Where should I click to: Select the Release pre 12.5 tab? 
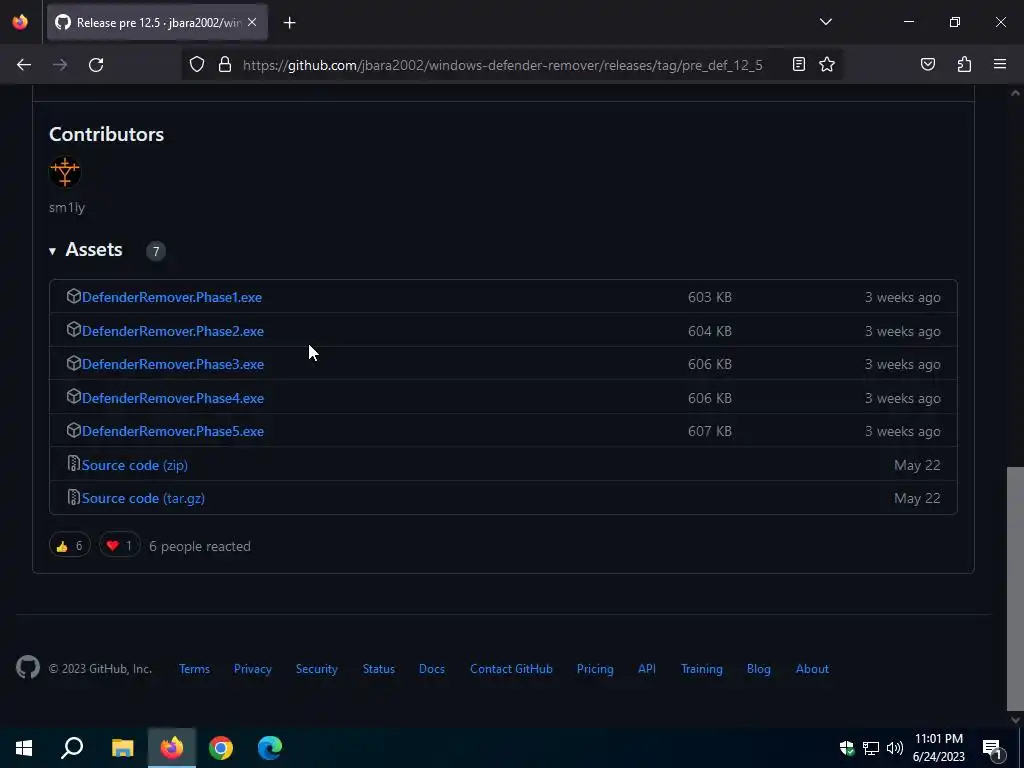click(x=157, y=23)
